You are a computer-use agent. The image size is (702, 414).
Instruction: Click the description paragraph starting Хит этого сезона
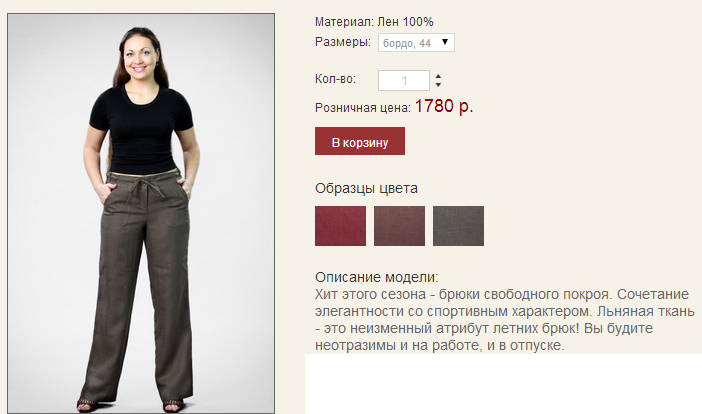505,320
